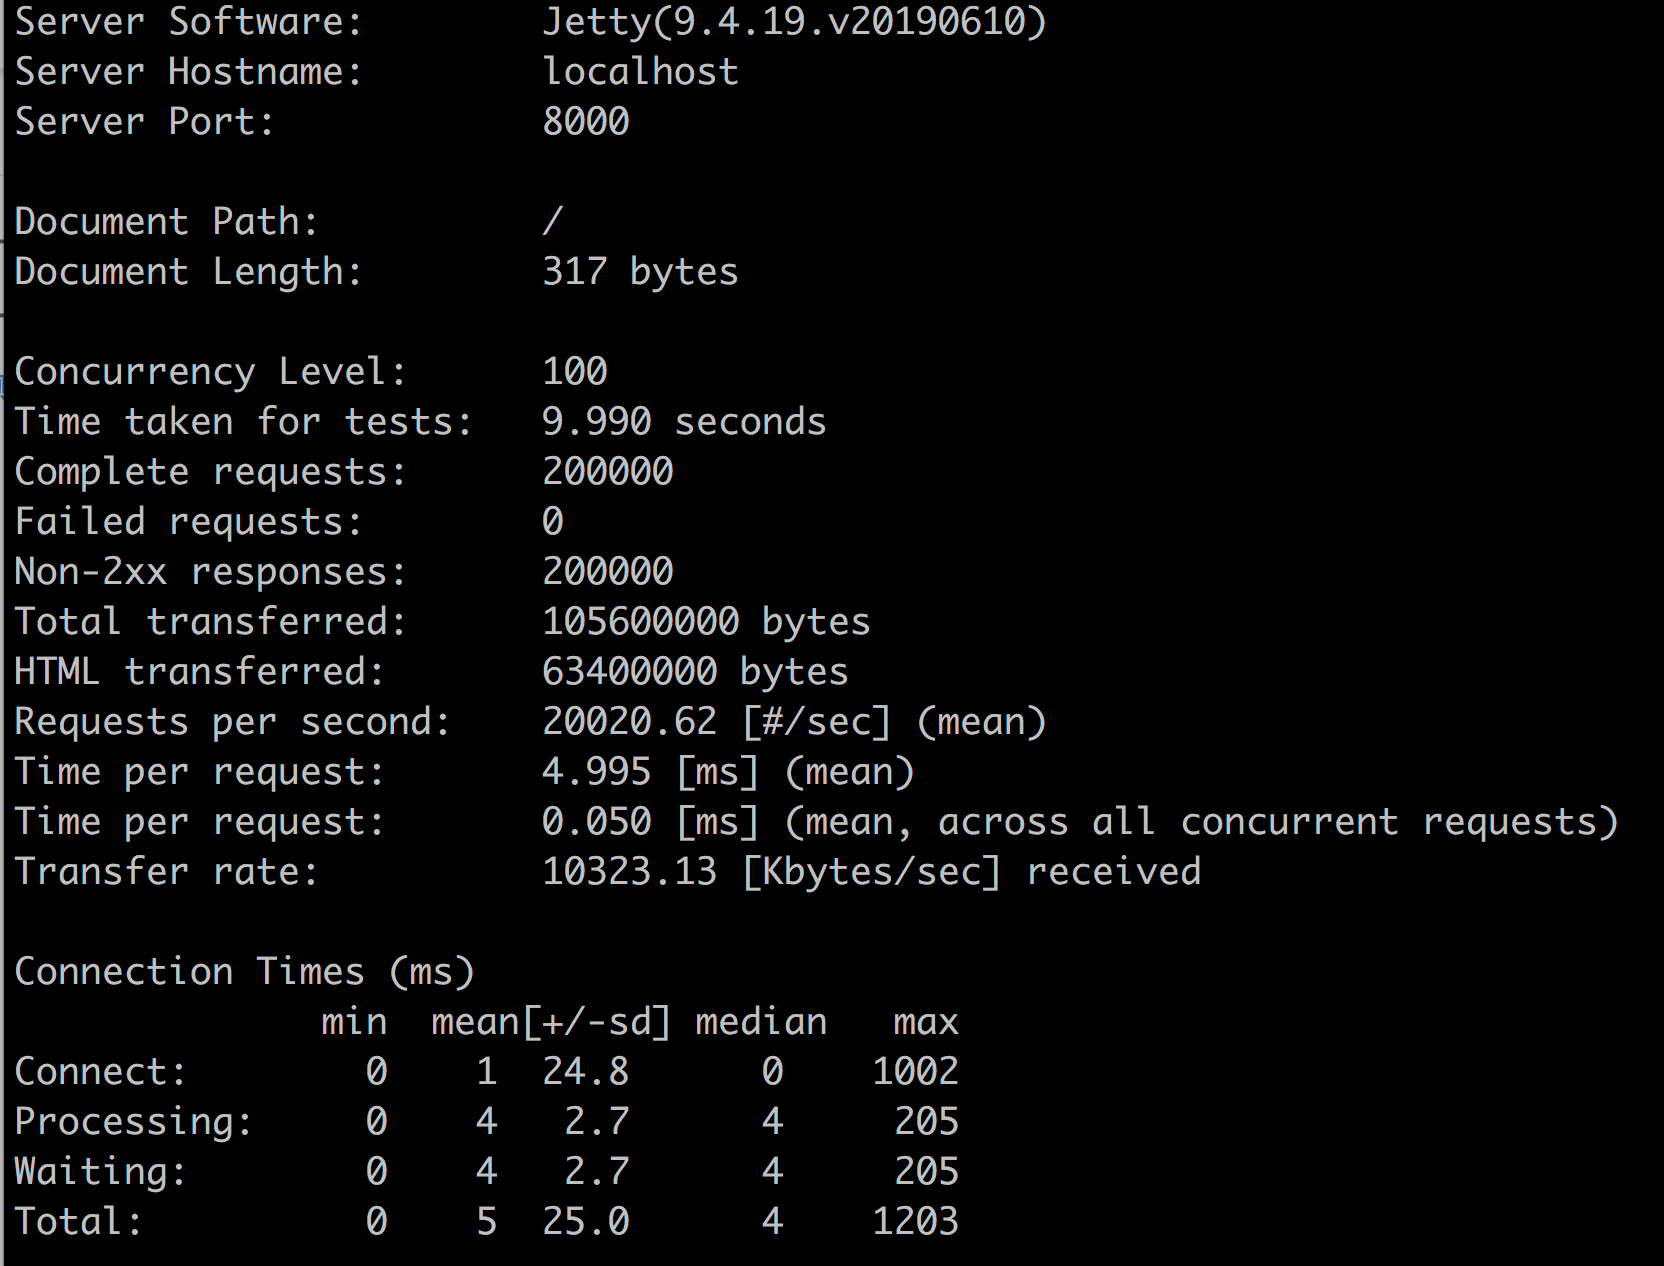Click the 9.990 seconds time value
The width and height of the screenshot is (1664, 1266).
(x=684, y=422)
